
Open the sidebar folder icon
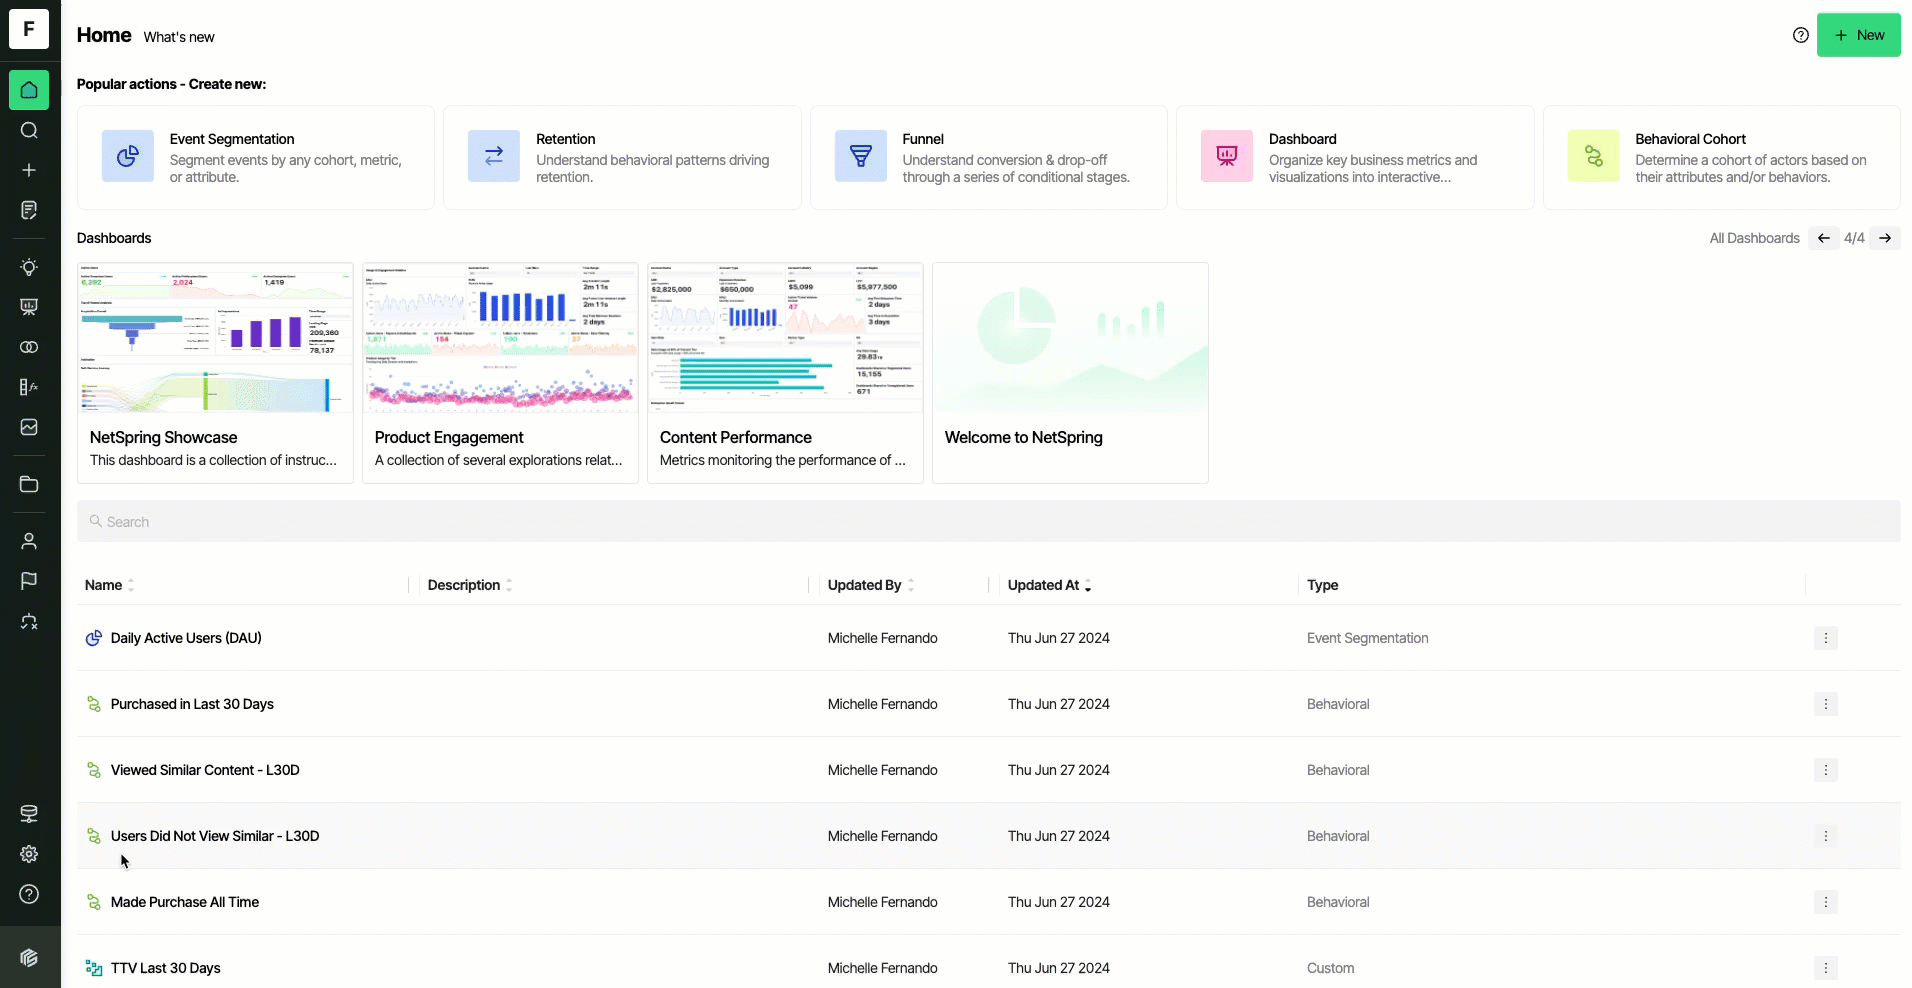click(29, 484)
